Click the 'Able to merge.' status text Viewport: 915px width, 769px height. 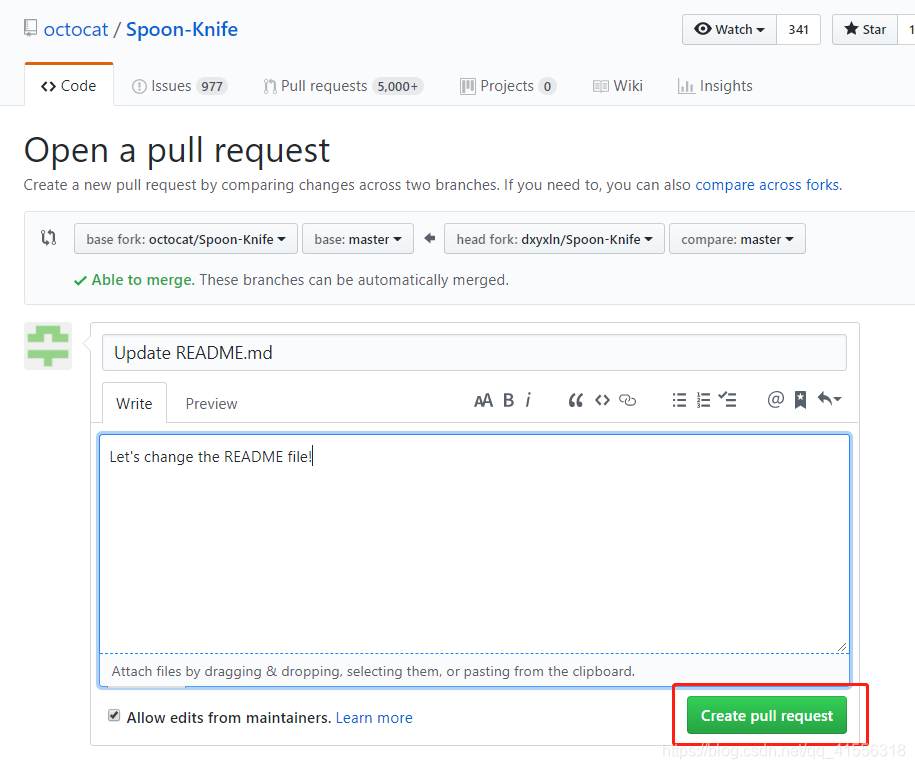(142, 280)
